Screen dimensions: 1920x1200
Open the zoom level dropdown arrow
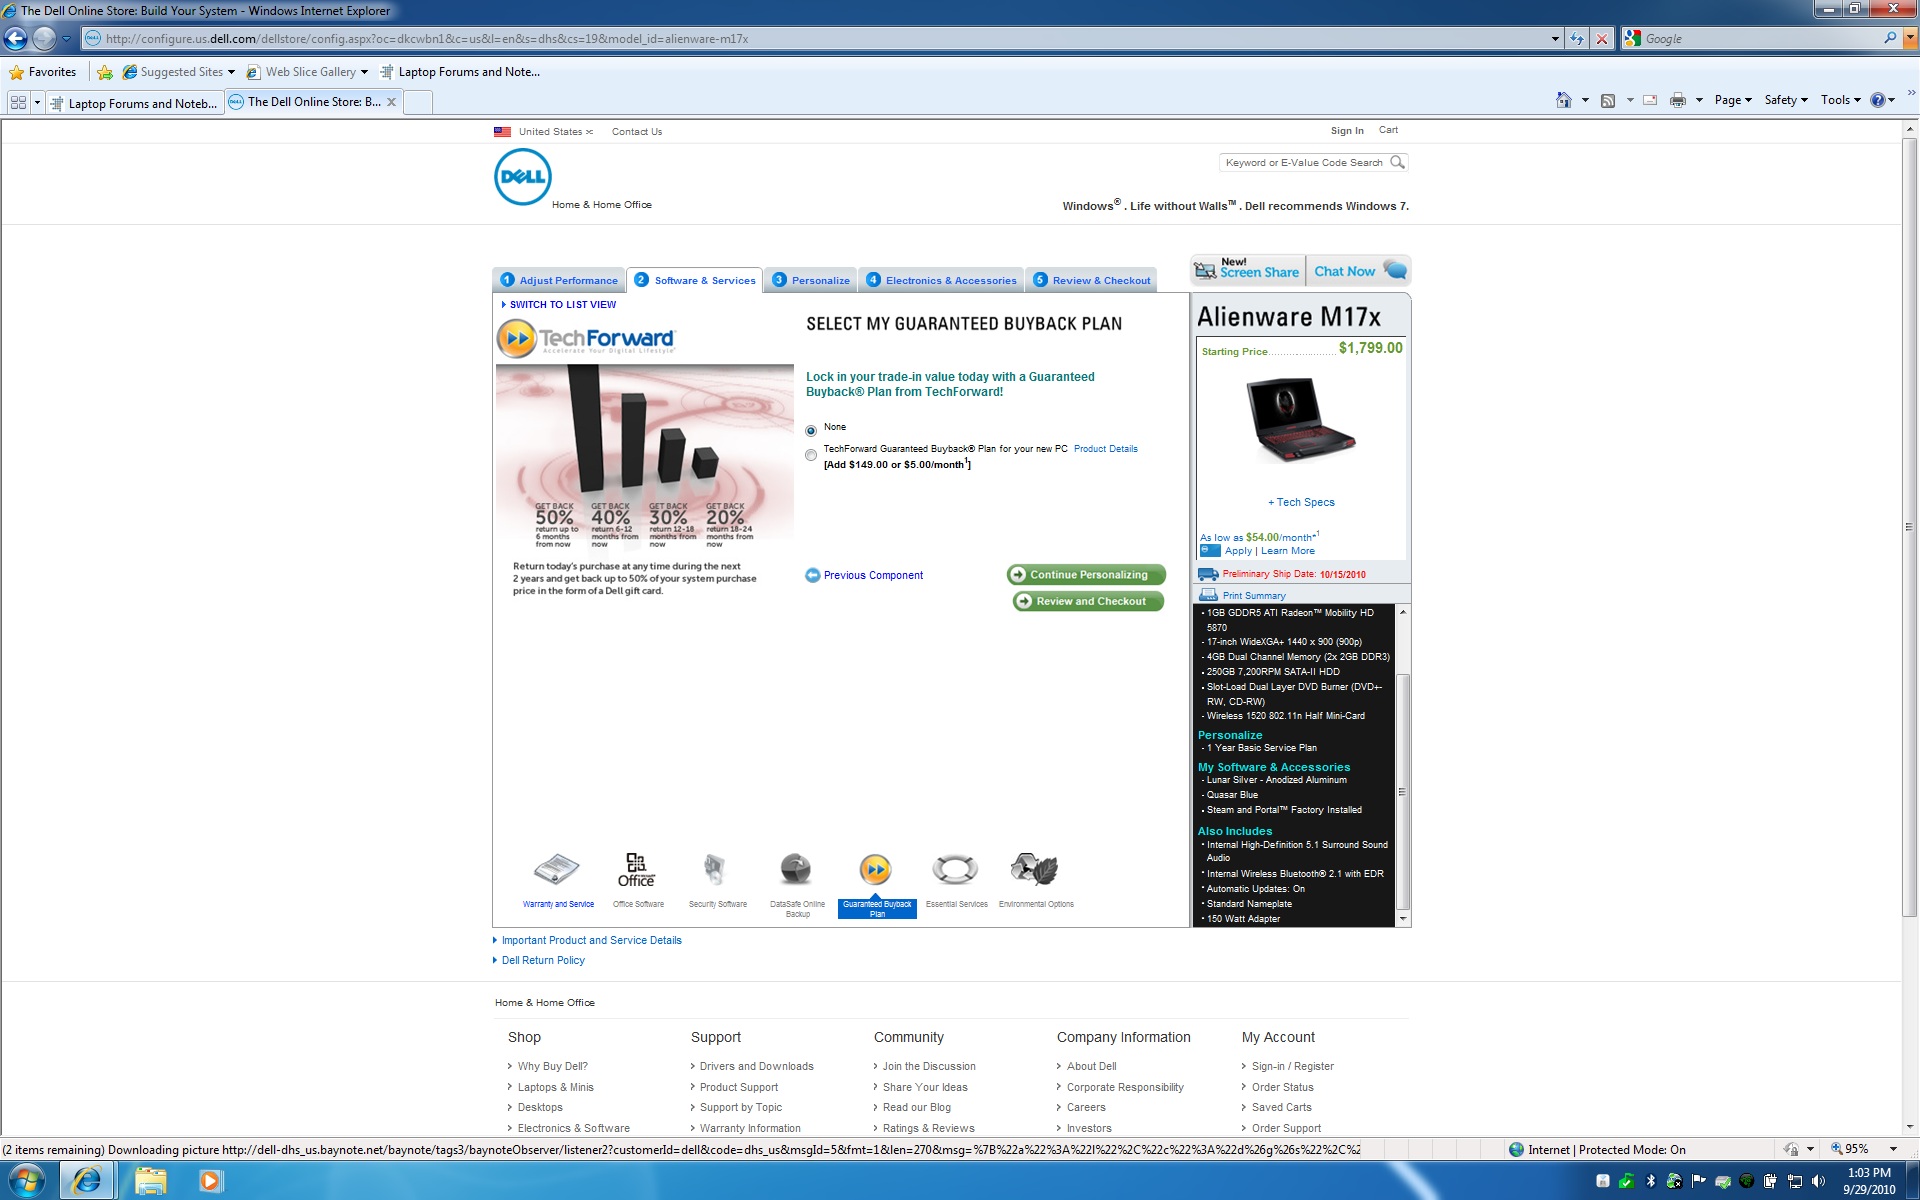(1893, 1149)
